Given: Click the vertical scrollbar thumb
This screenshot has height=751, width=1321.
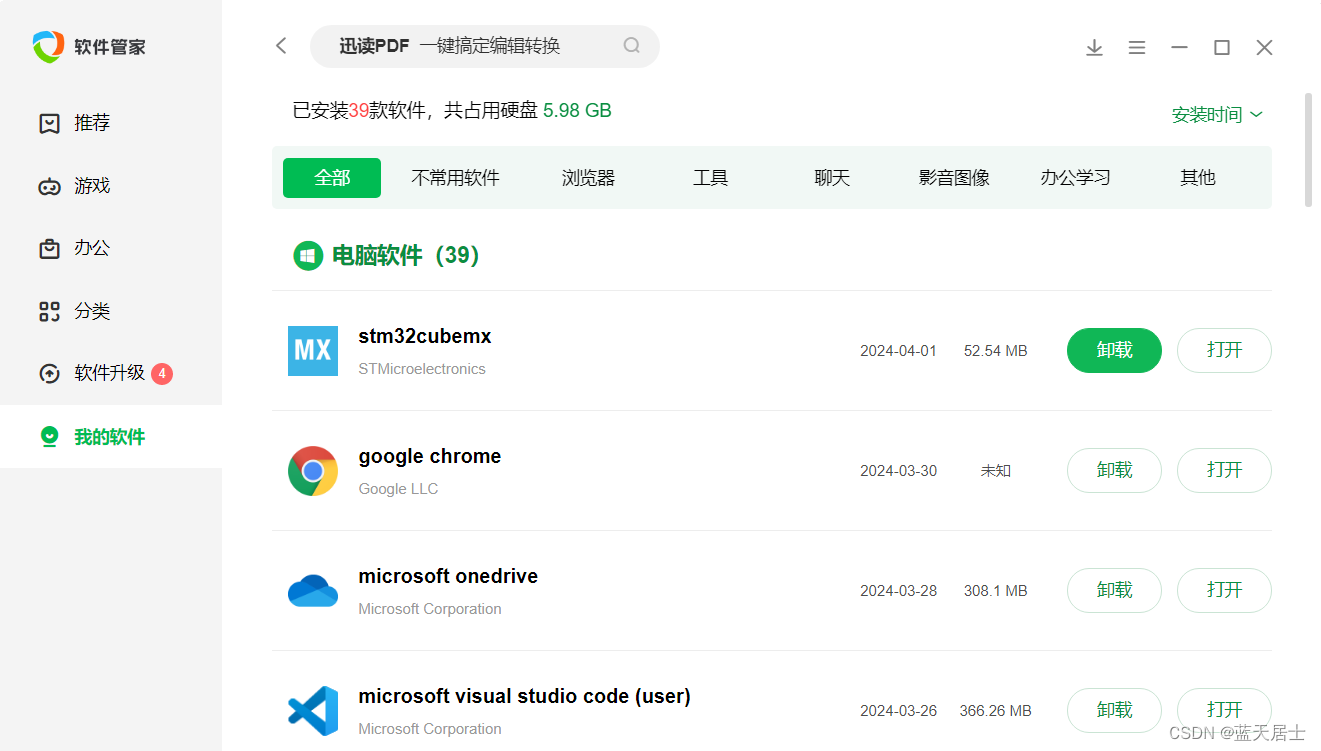Looking at the screenshot, I should [x=1308, y=150].
